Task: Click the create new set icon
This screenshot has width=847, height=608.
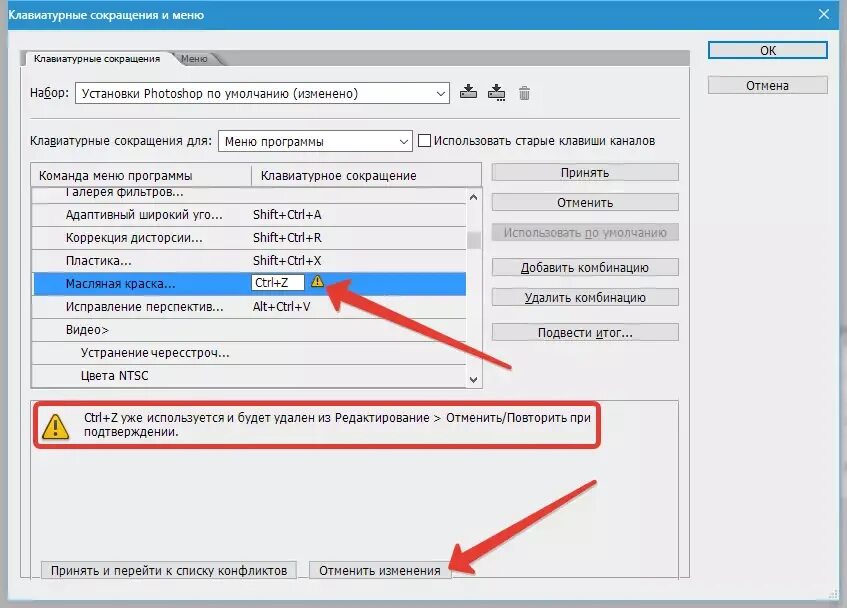Action: click(x=496, y=92)
